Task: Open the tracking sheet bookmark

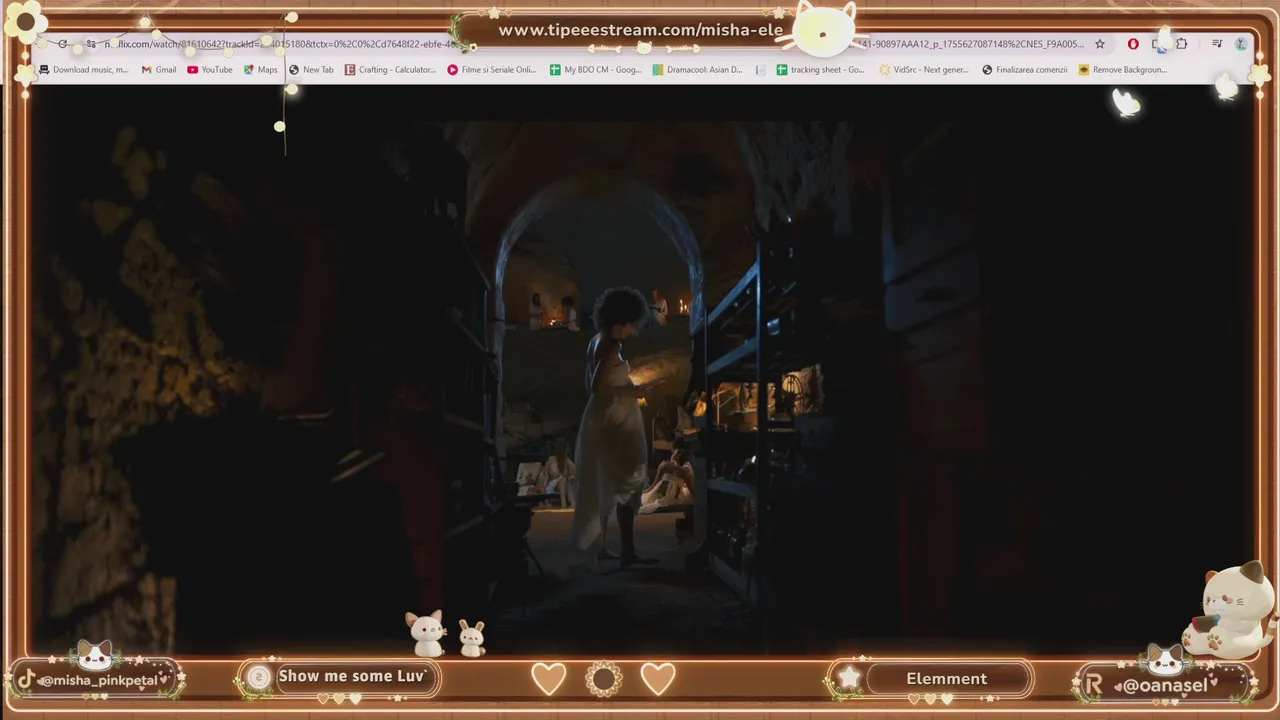Action: 821,70
